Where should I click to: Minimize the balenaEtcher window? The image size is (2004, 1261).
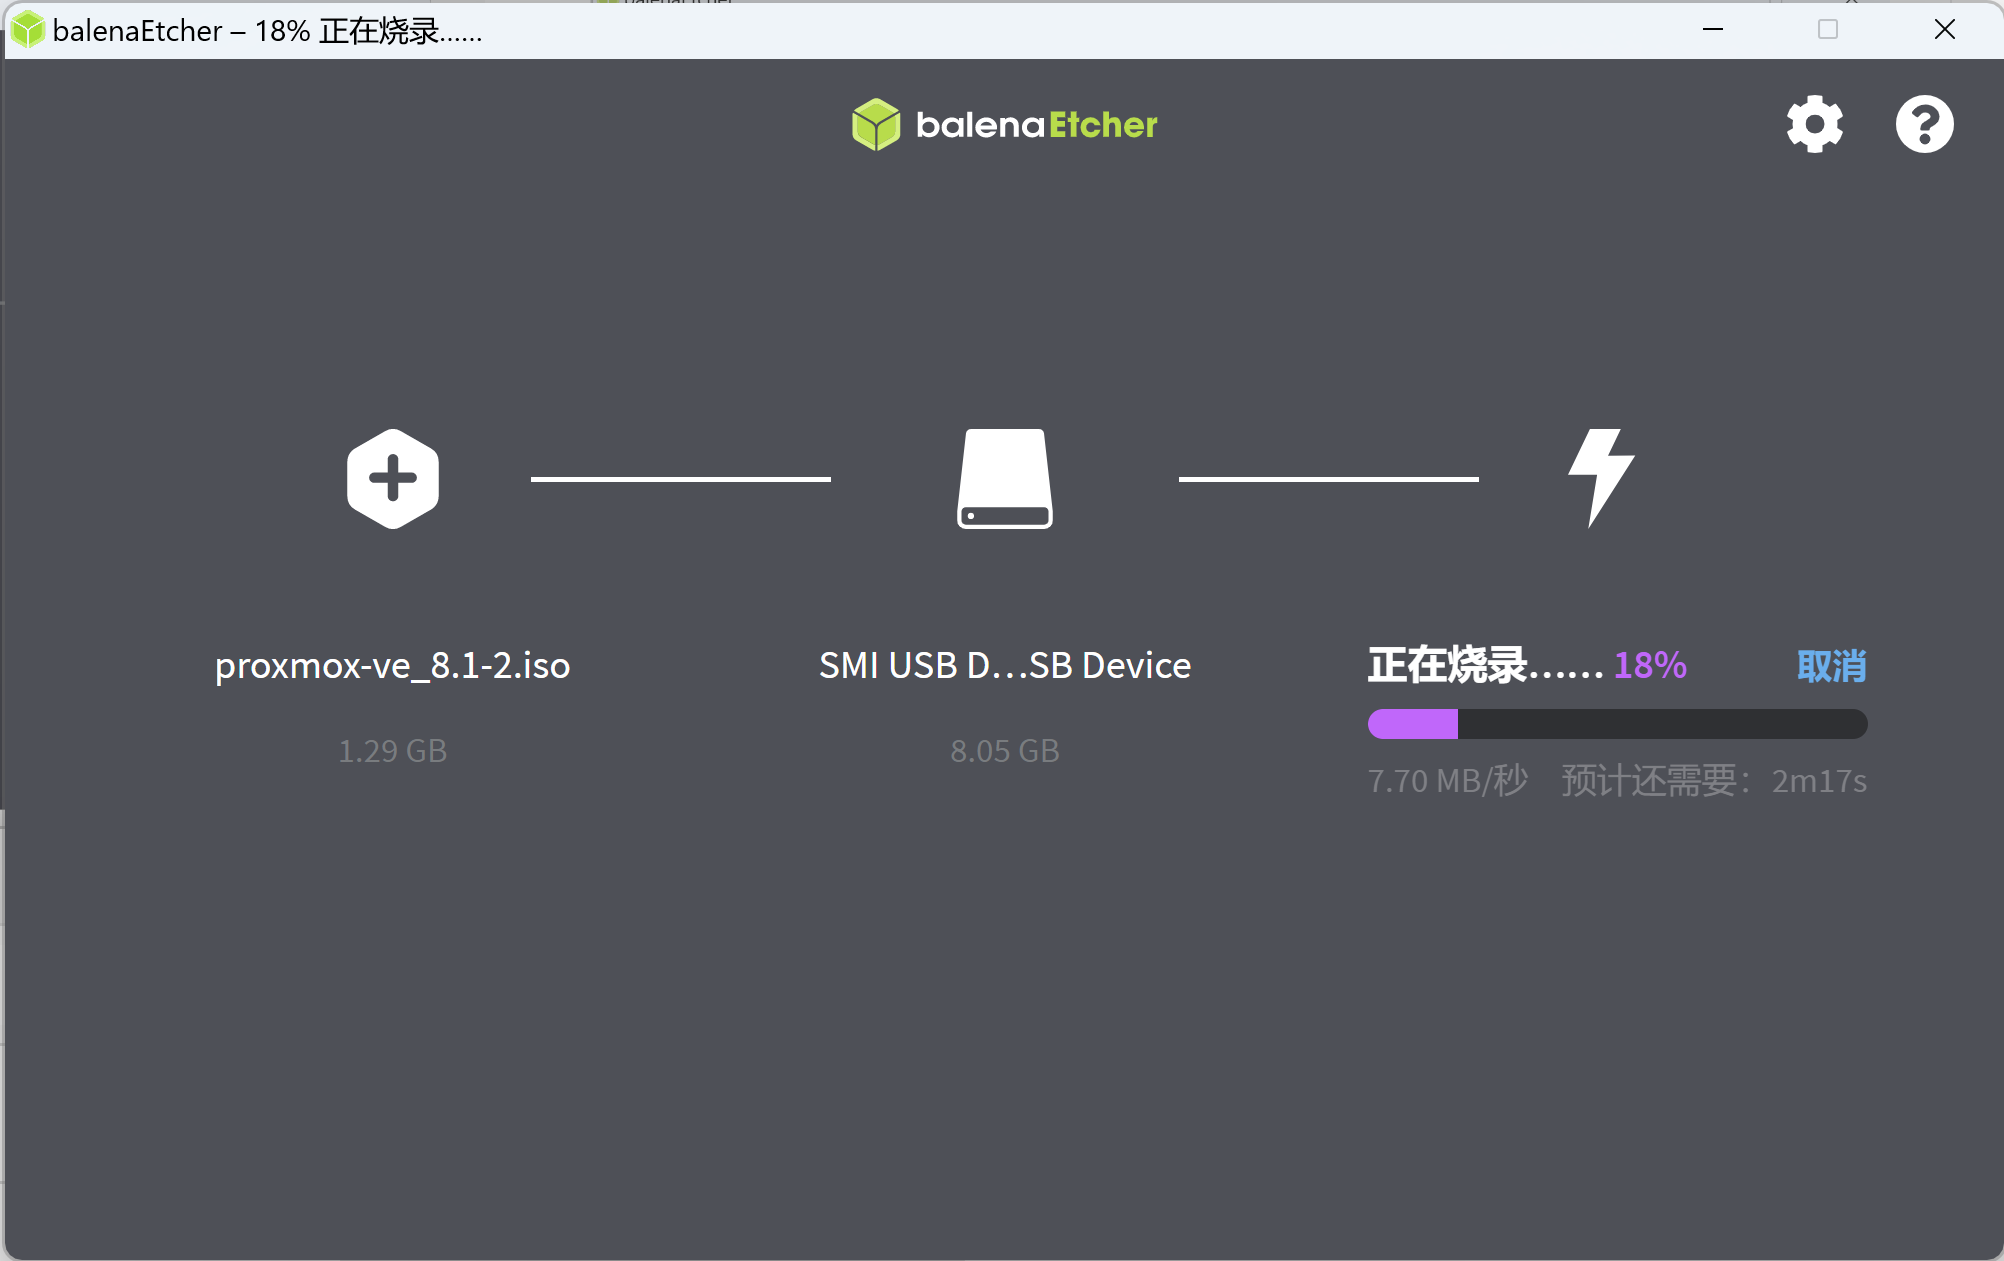pos(1713,30)
